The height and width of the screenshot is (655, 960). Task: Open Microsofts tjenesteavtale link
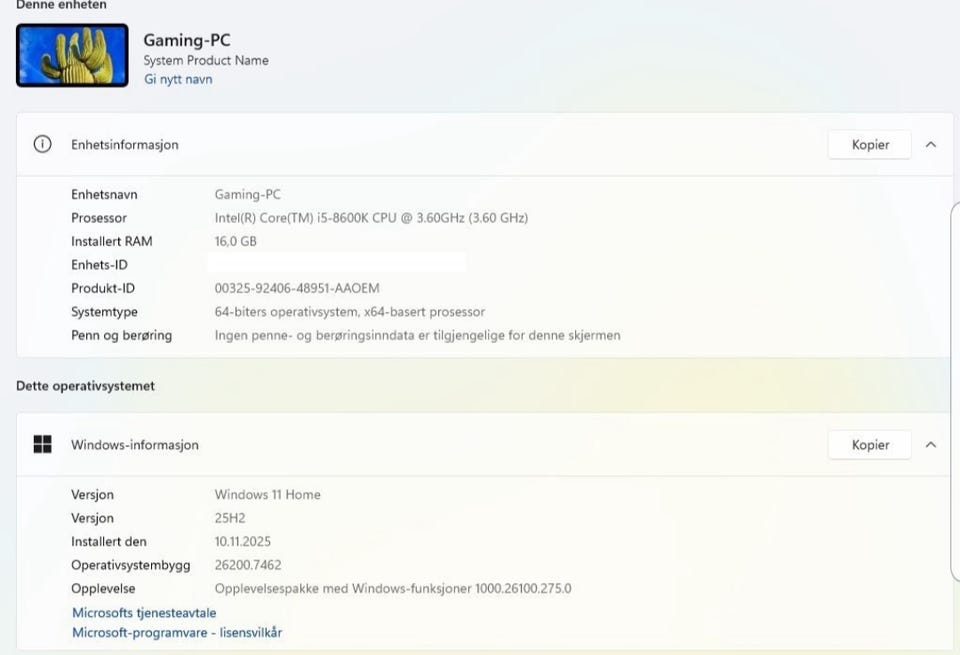tap(144, 612)
